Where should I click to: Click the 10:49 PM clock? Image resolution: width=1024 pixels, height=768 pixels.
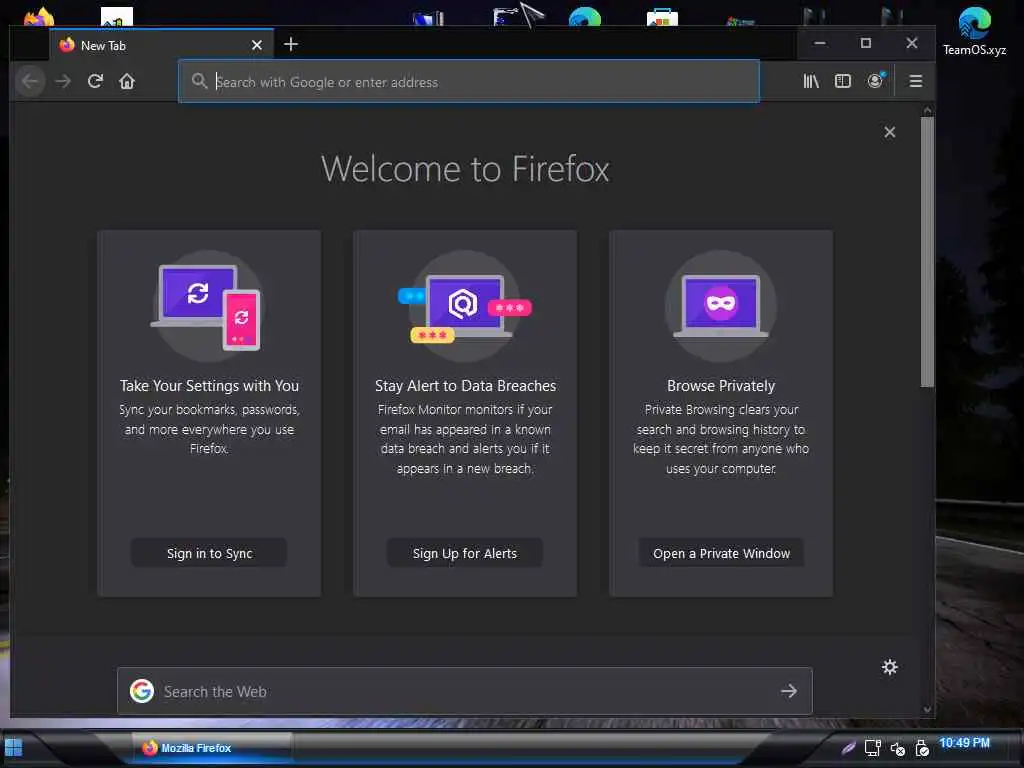click(x=964, y=743)
